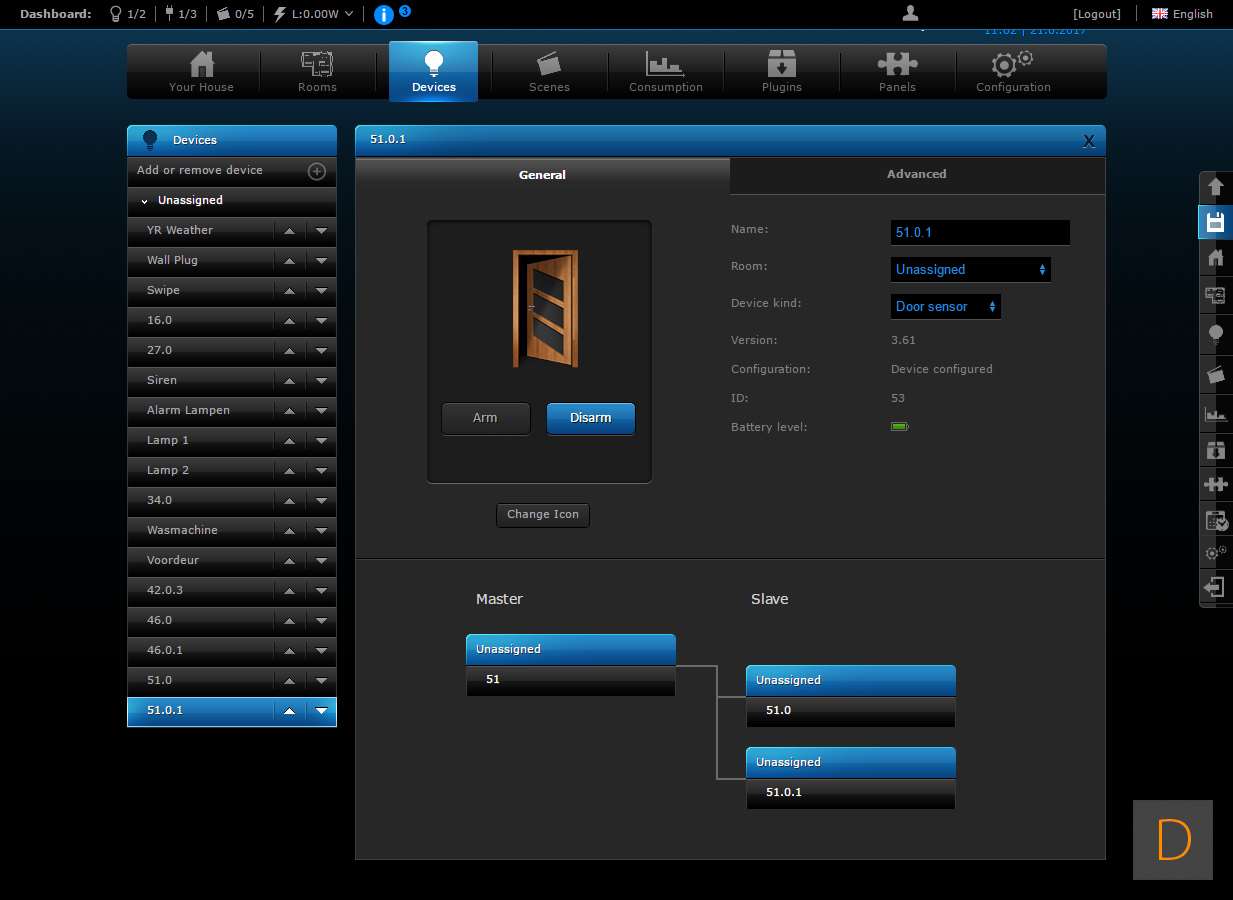
Task: Collapse the Unassigned device group
Action: [145, 201]
